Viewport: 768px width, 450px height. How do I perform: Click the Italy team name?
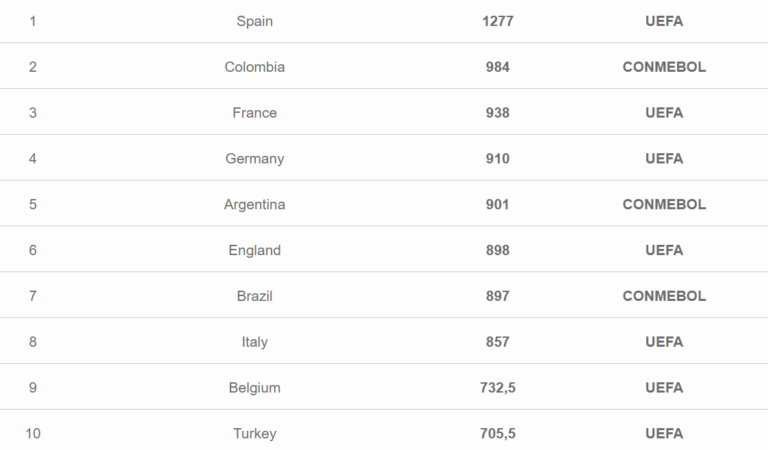coord(254,342)
